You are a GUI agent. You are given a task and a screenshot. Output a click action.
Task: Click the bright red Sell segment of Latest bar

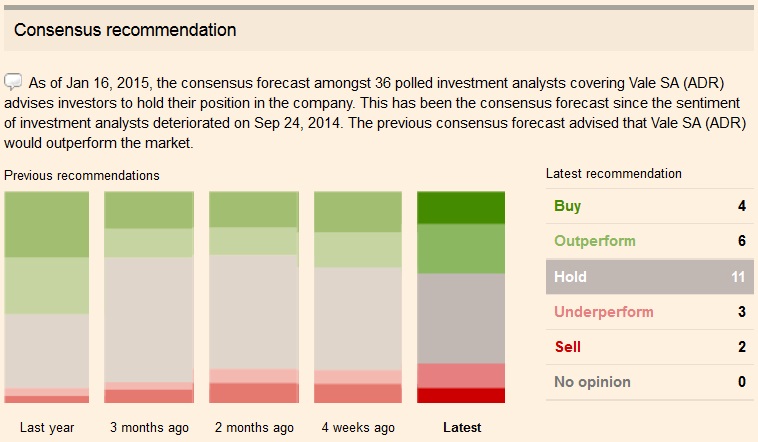(461, 395)
